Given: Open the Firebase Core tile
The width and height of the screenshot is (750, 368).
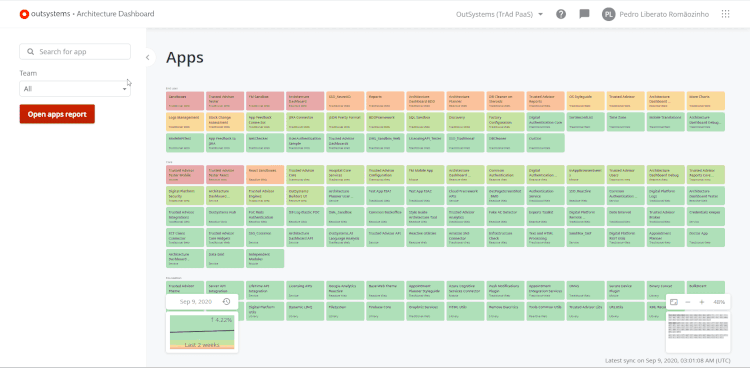Looking at the screenshot, I should [x=386, y=311].
